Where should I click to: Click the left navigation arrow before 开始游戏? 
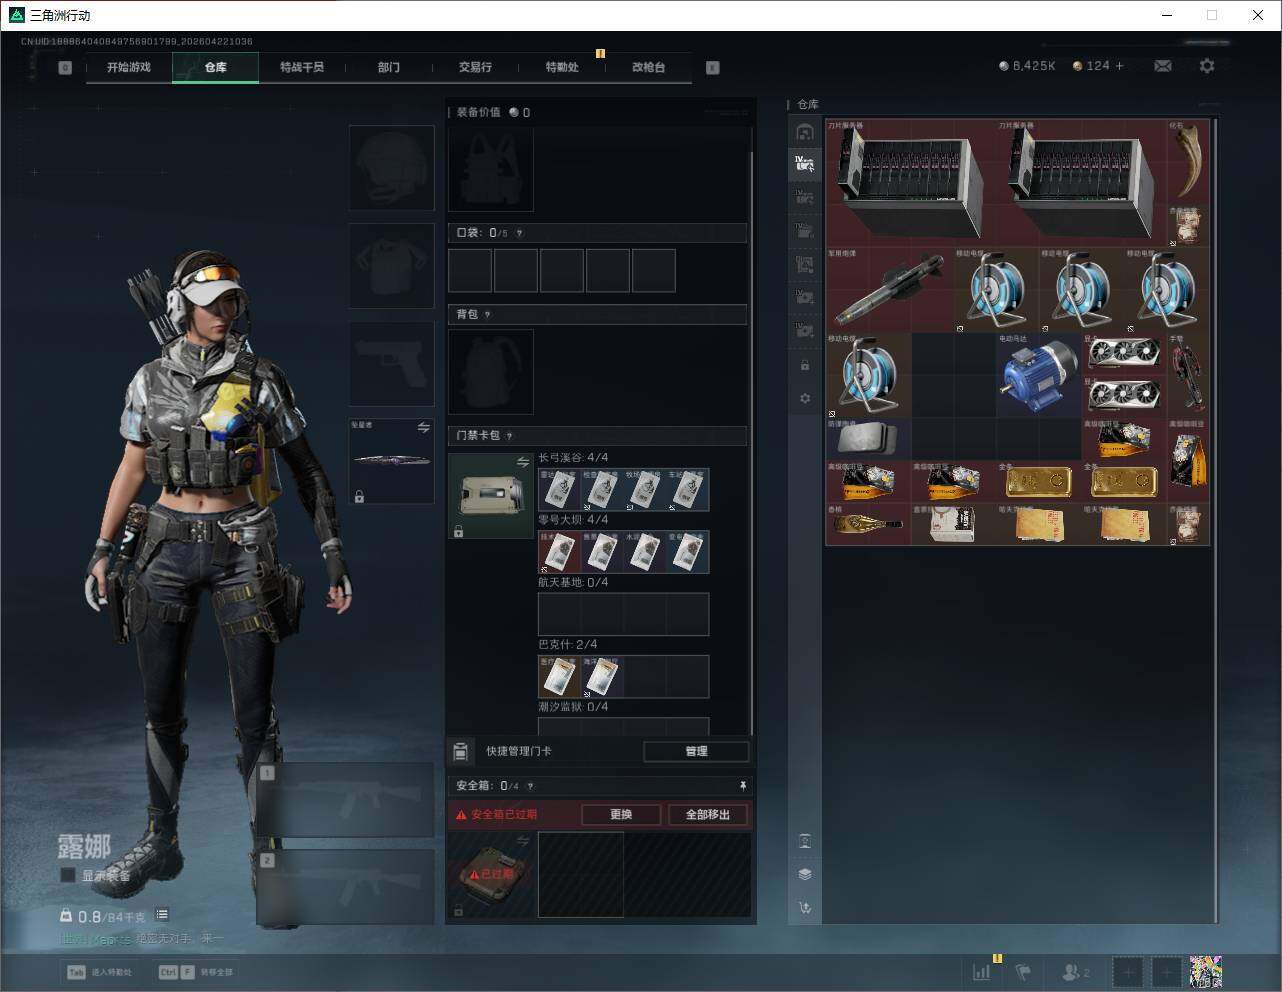[x=65, y=68]
